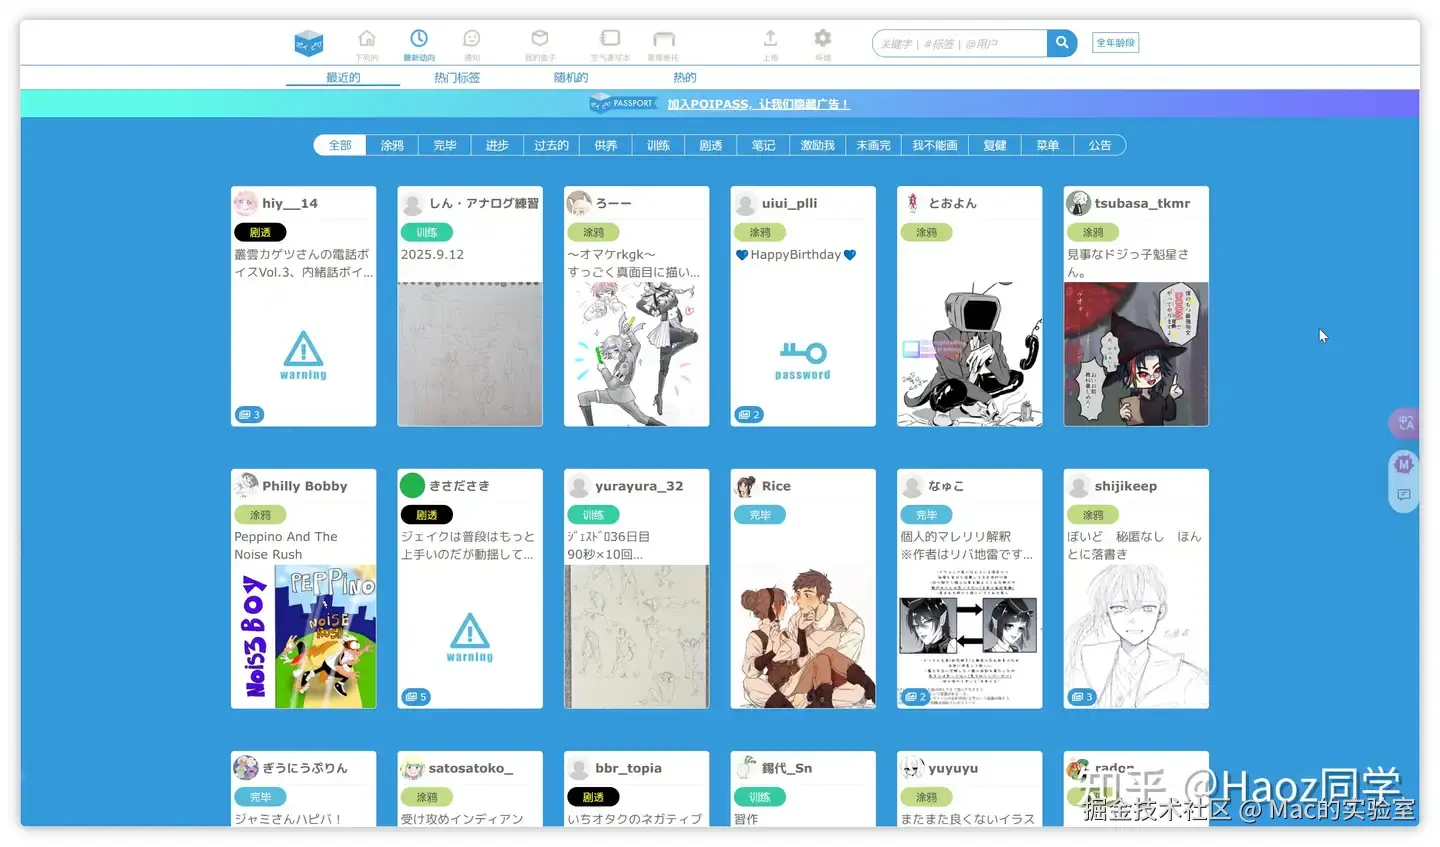Select the 全部 category filter

340,145
